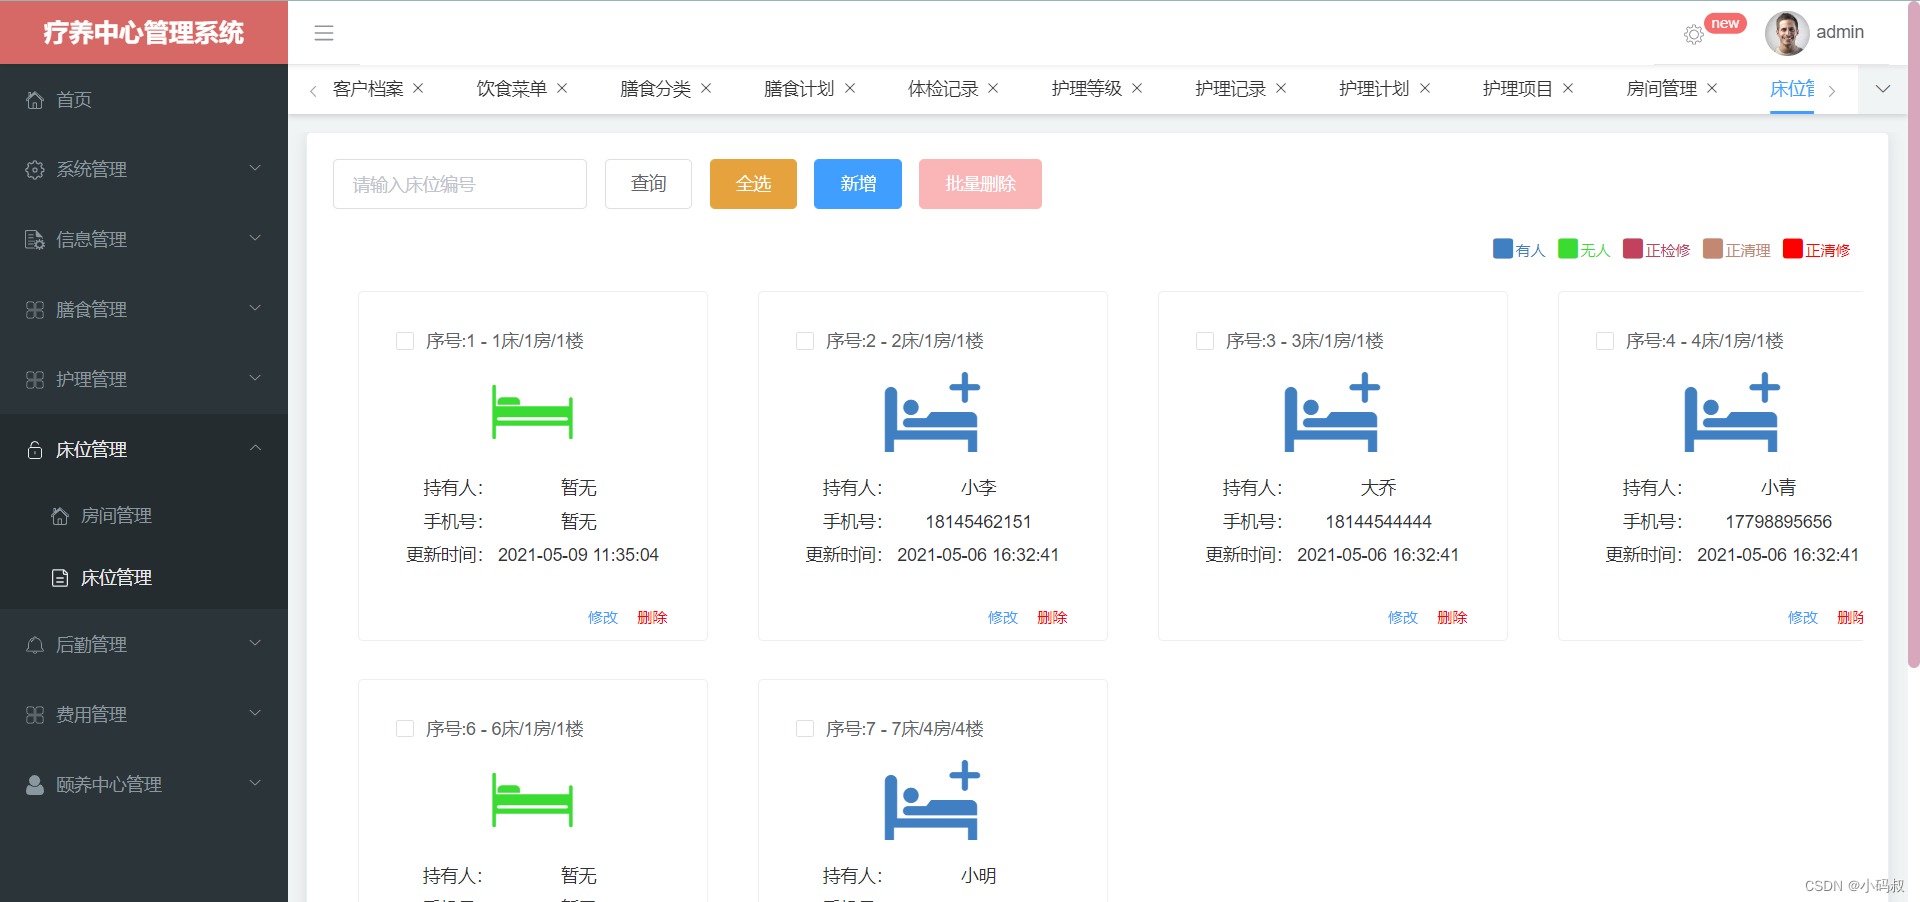
Task: Click the green empty bed icon in card 序号:6
Action: pos(532,800)
